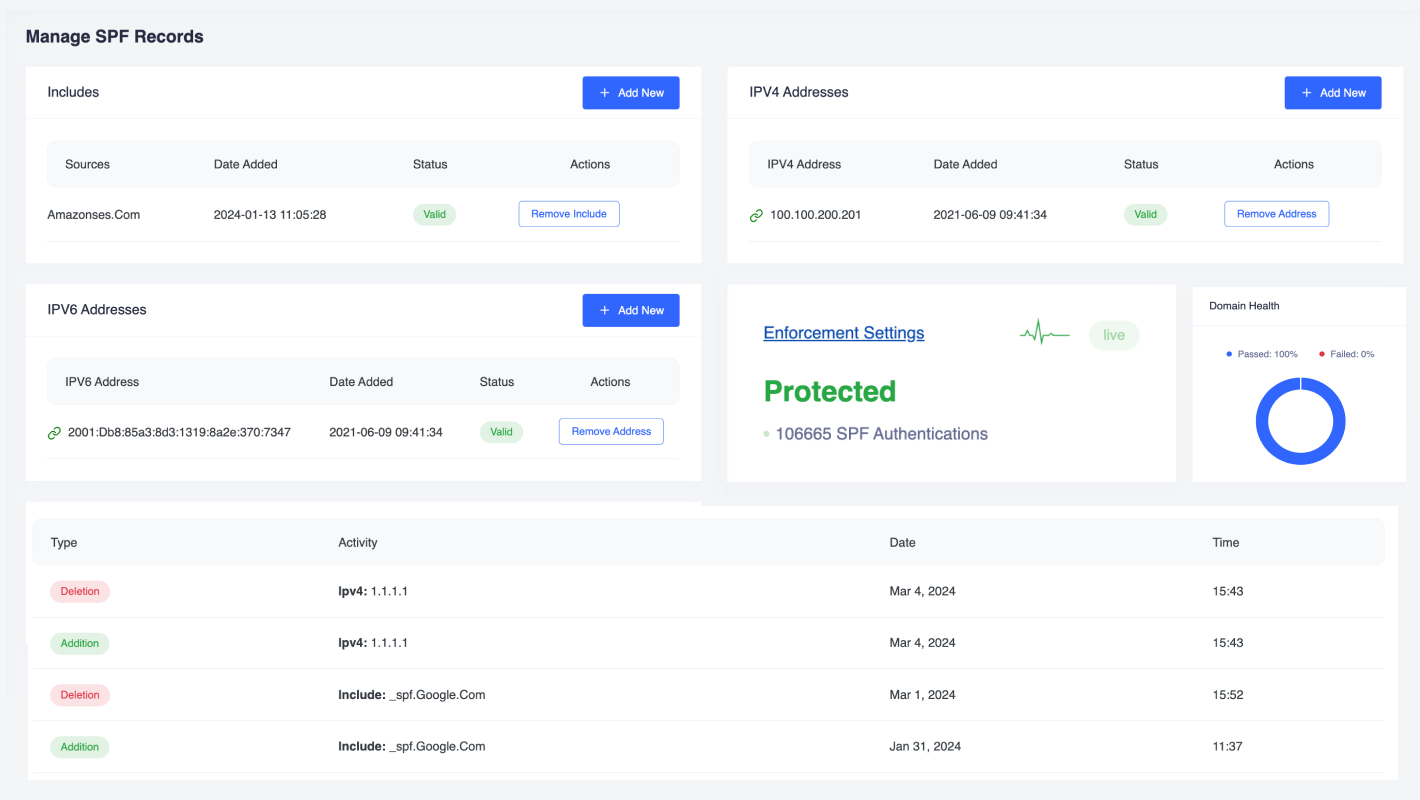Click the link icon beside the IPV6 address

[54, 433]
